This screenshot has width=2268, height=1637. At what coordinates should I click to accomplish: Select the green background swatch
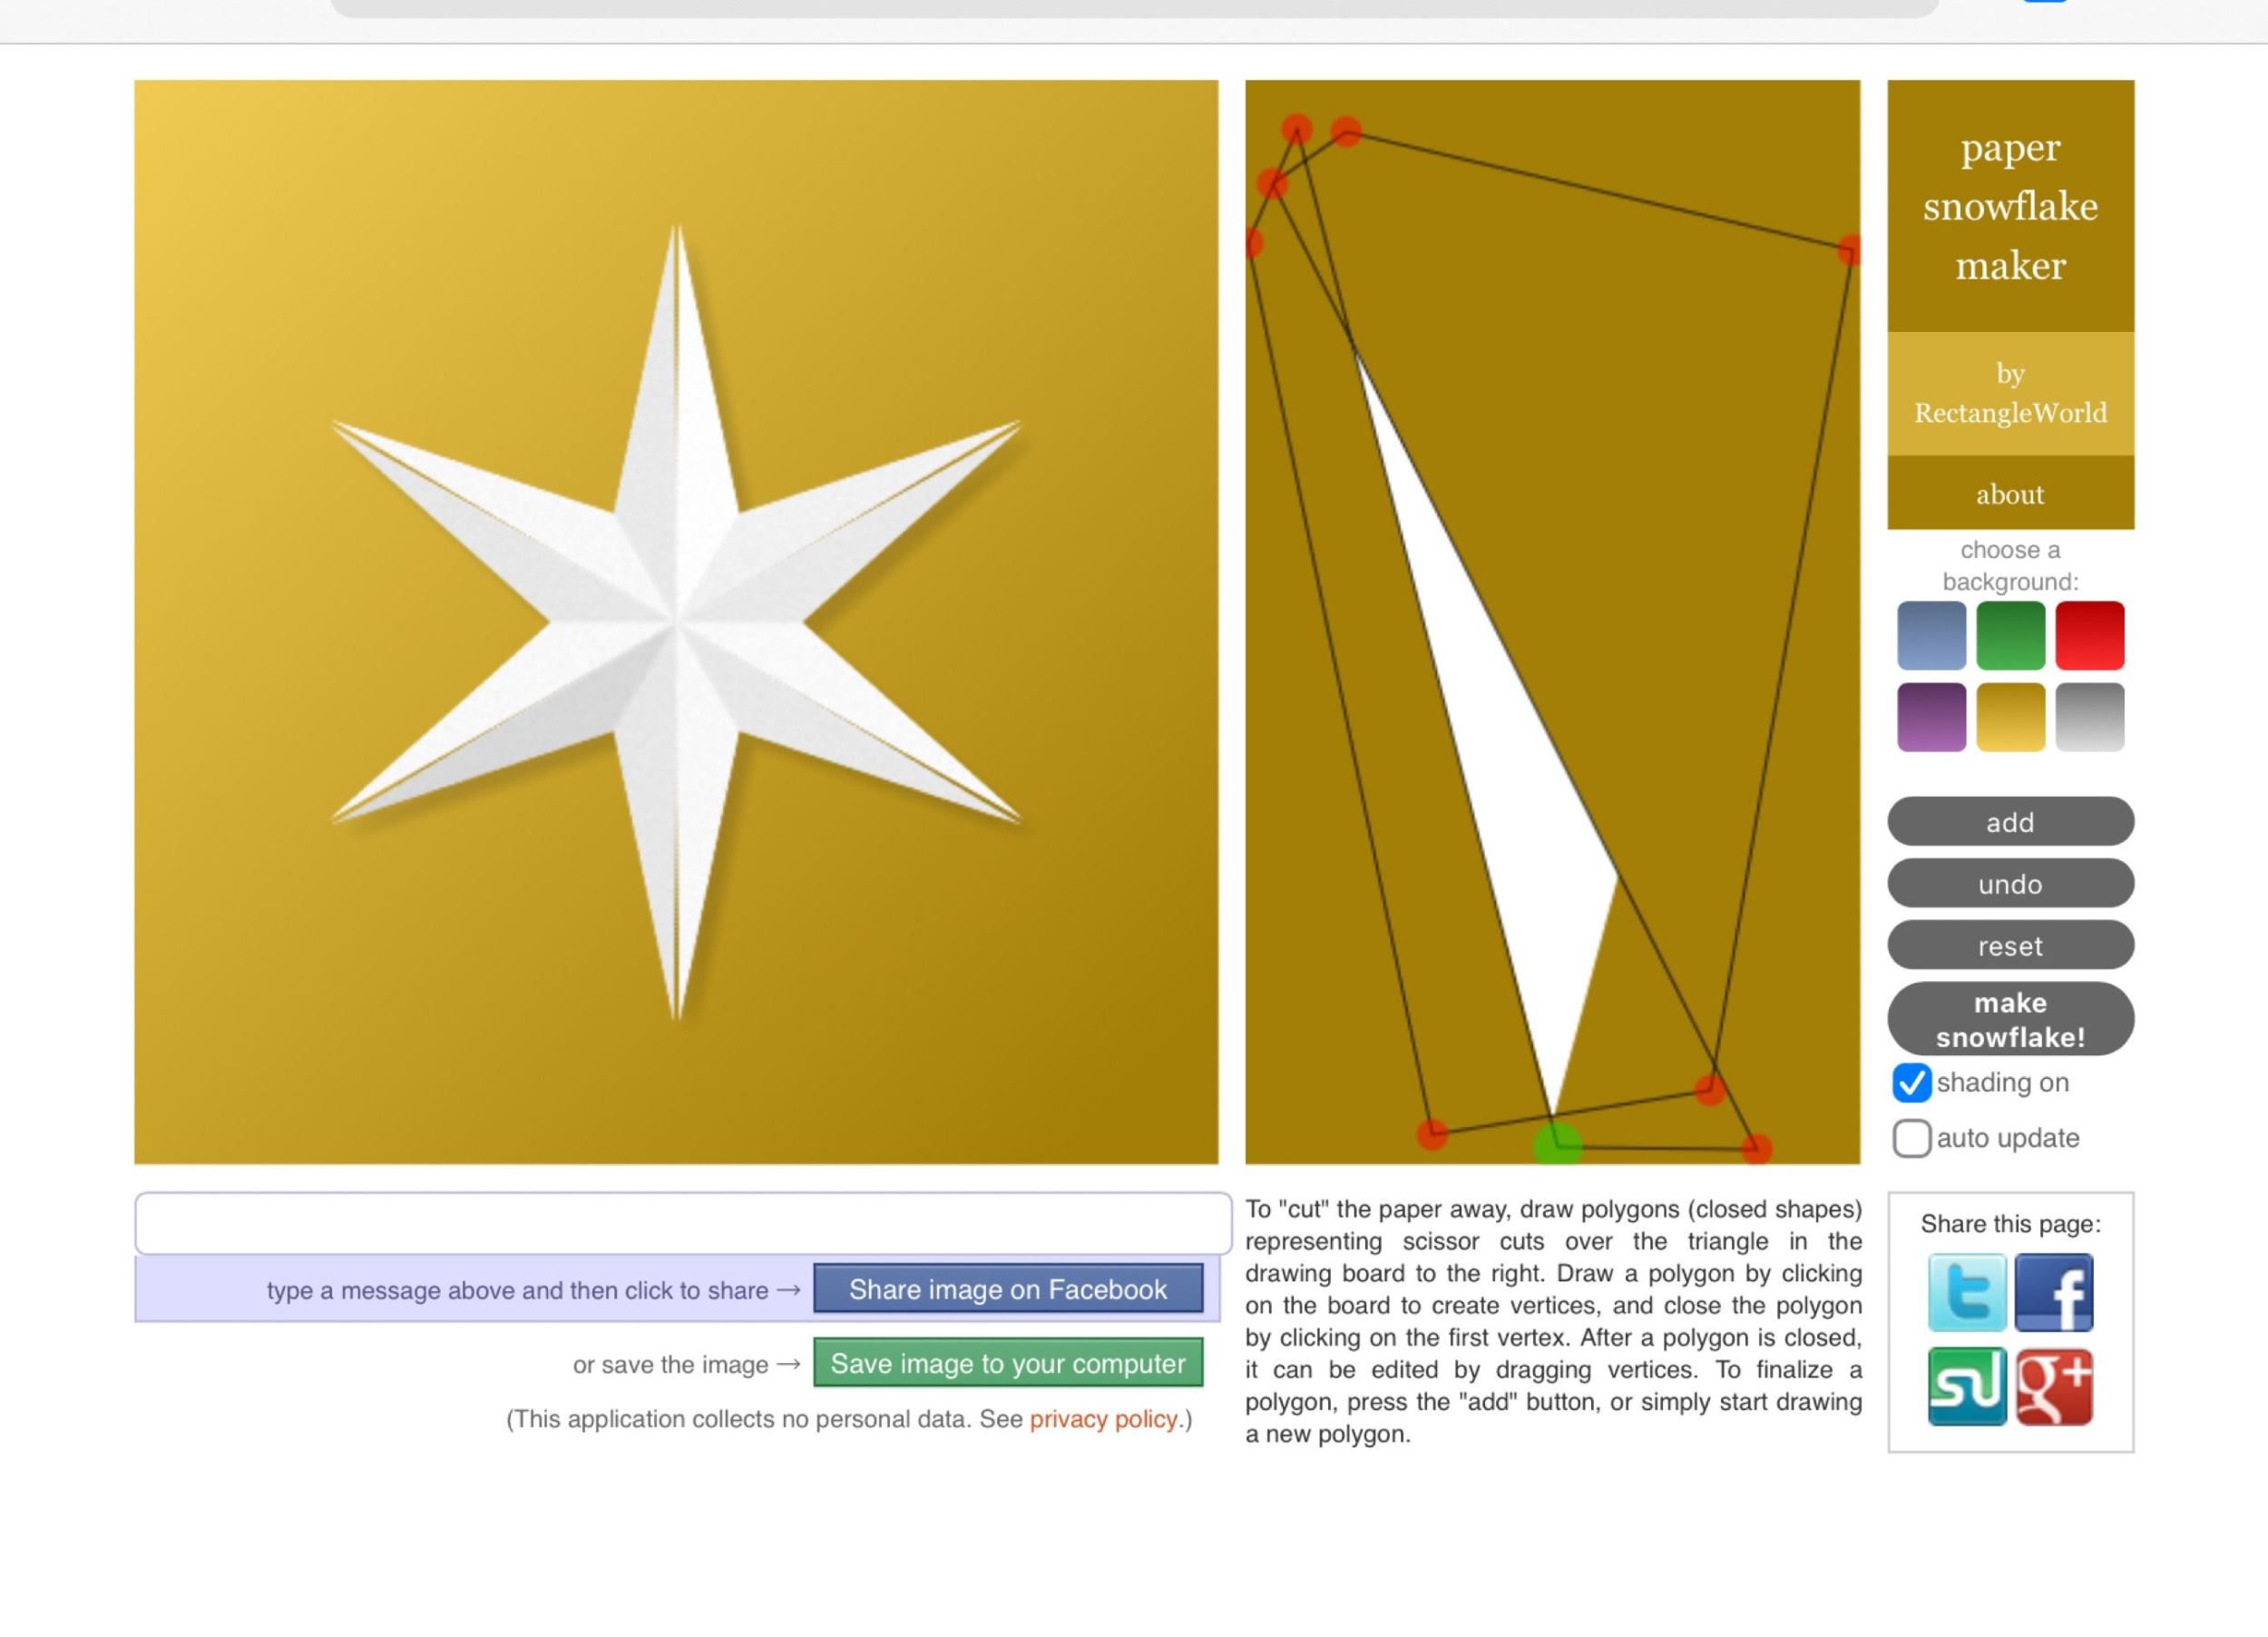[2010, 636]
